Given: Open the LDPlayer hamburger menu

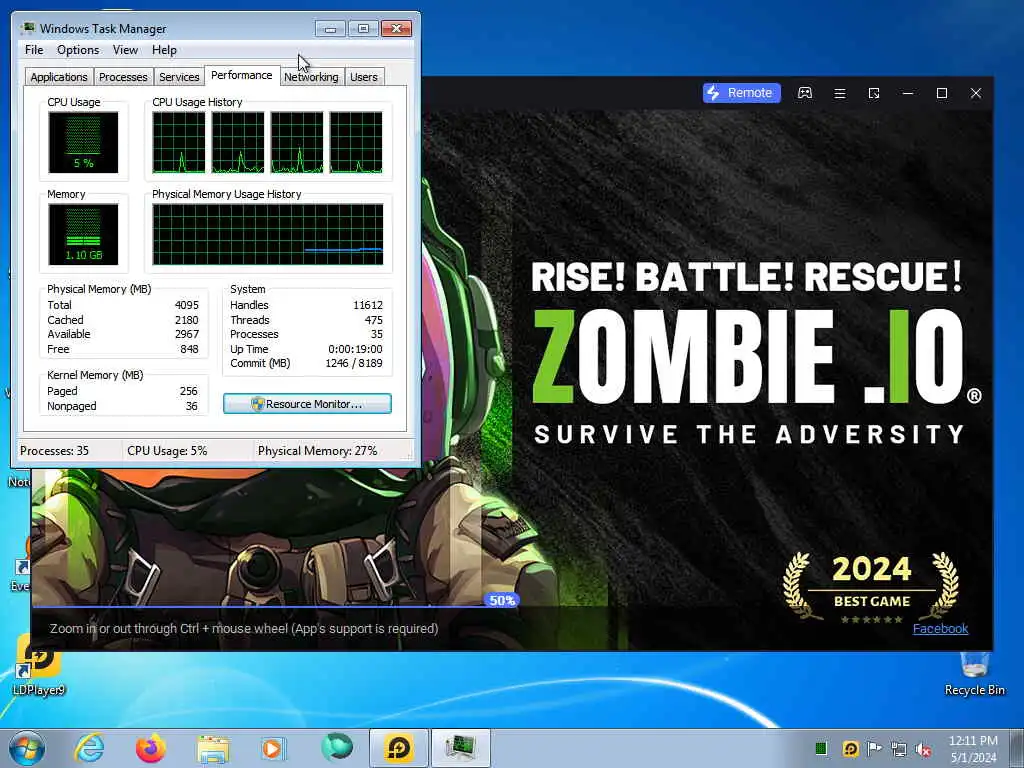Looking at the screenshot, I should (840, 93).
